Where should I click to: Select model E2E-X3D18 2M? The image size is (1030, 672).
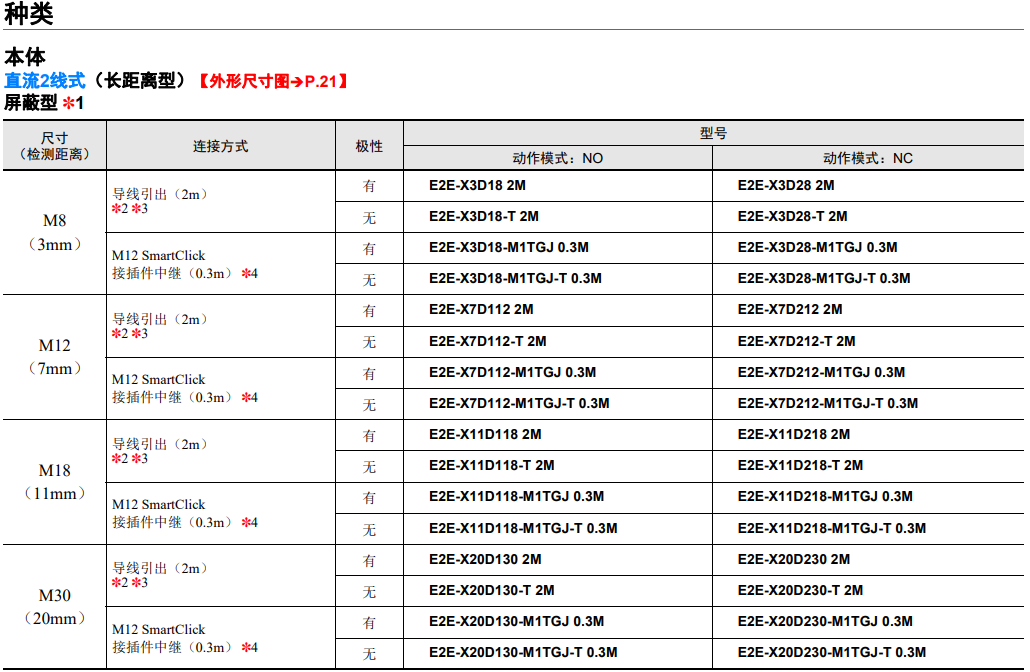point(478,186)
